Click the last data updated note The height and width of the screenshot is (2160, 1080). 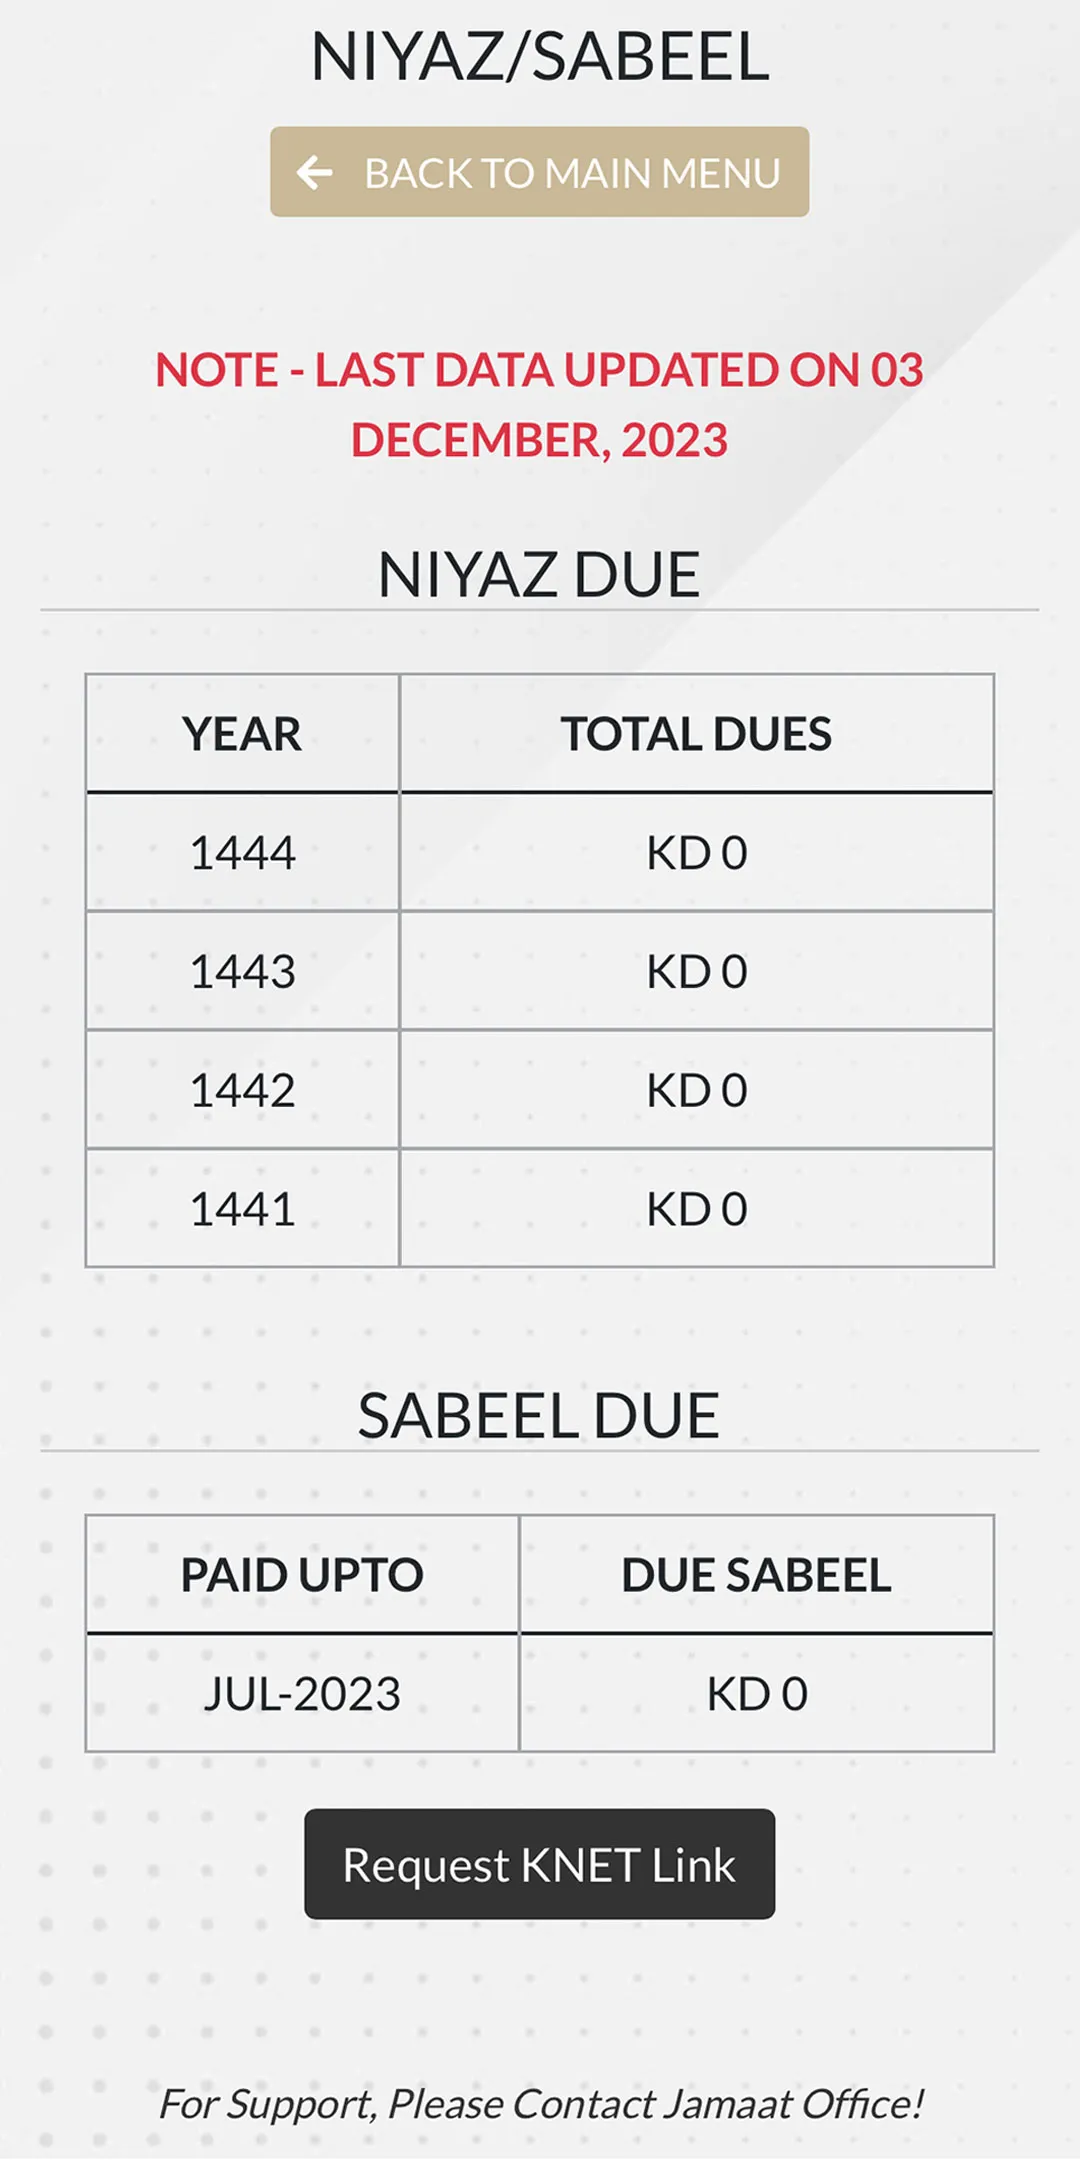540,405
